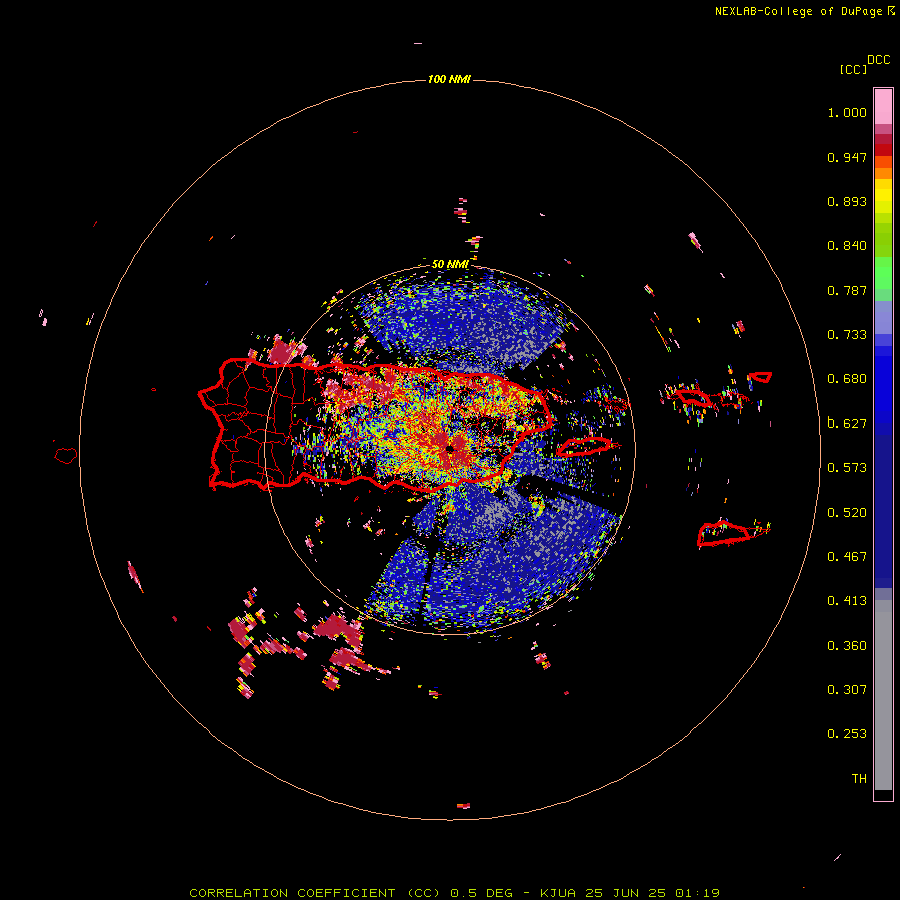
Task: Pick the light pink swatch atop colorbar
Action: coord(883,106)
